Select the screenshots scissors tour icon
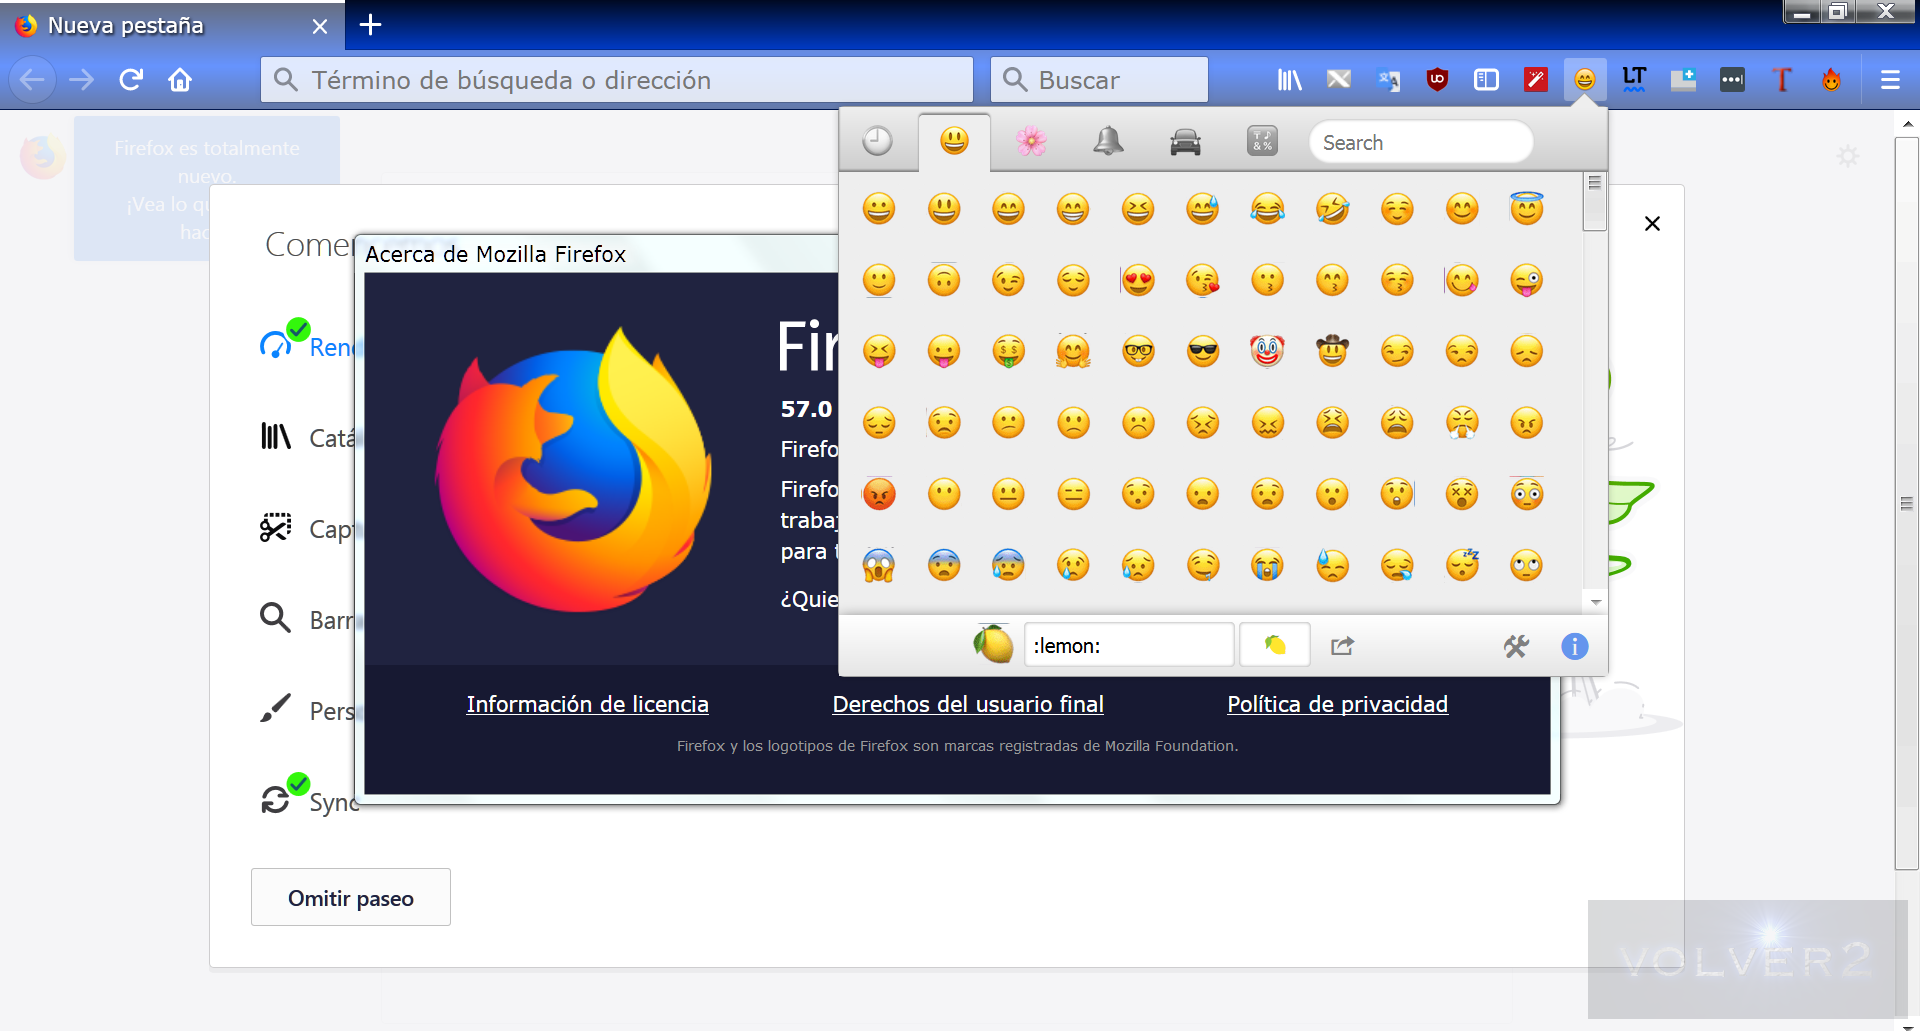The width and height of the screenshot is (1920, 1031). point(275,527)
